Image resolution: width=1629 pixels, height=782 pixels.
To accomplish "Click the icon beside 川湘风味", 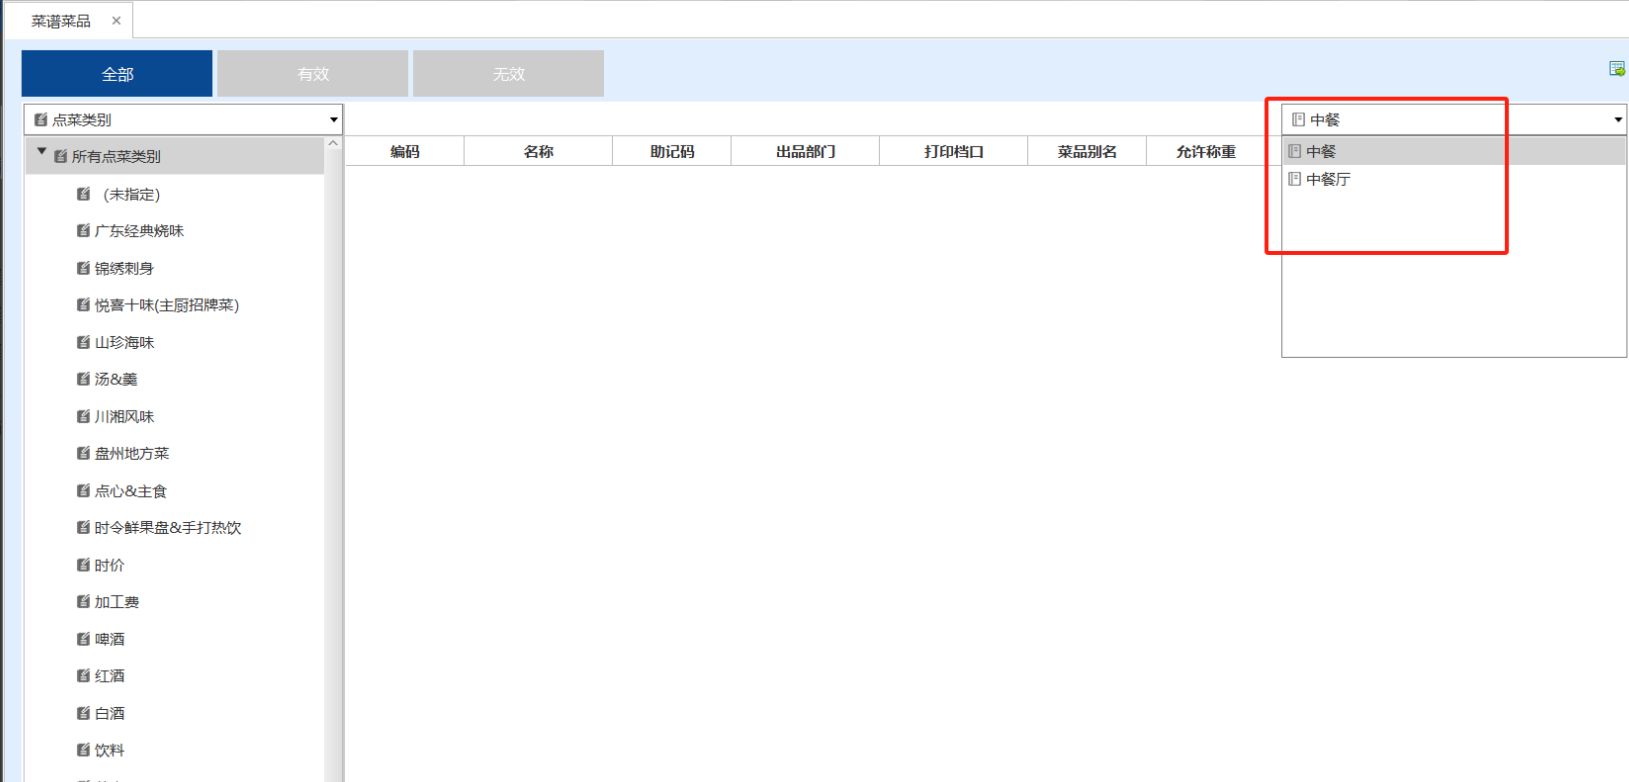I will pyautogui.click(x=84, y=416).
